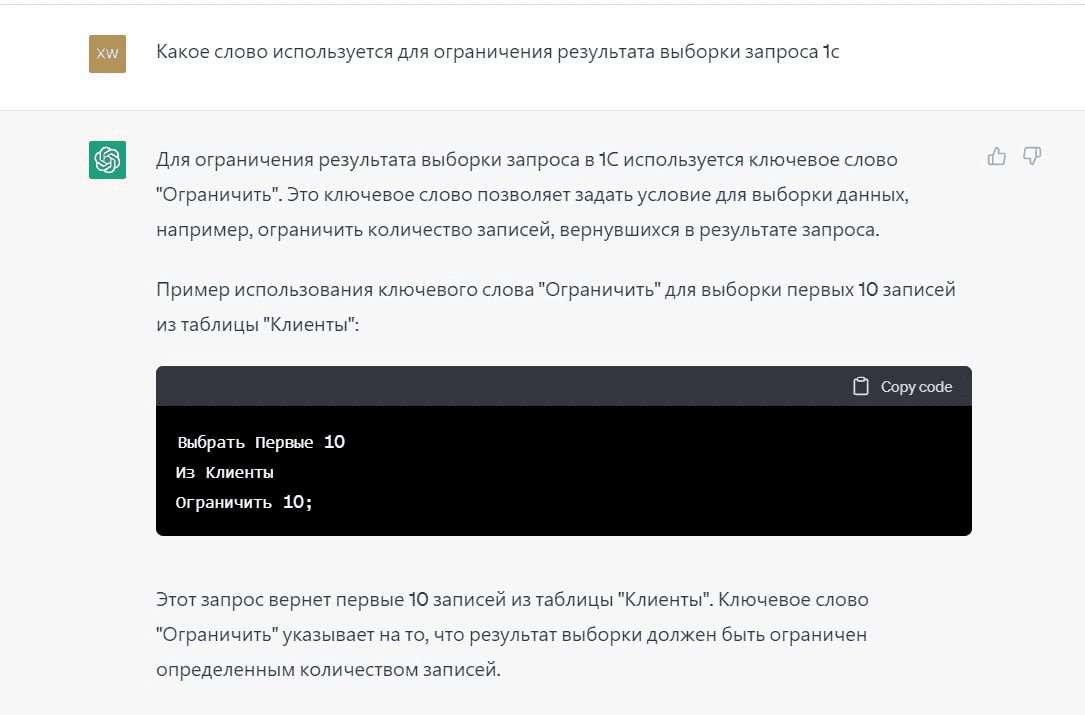Click the line 'из таблицы "Клиенты":'
The width and height of the screenshot is (1085, 715).
257,324
